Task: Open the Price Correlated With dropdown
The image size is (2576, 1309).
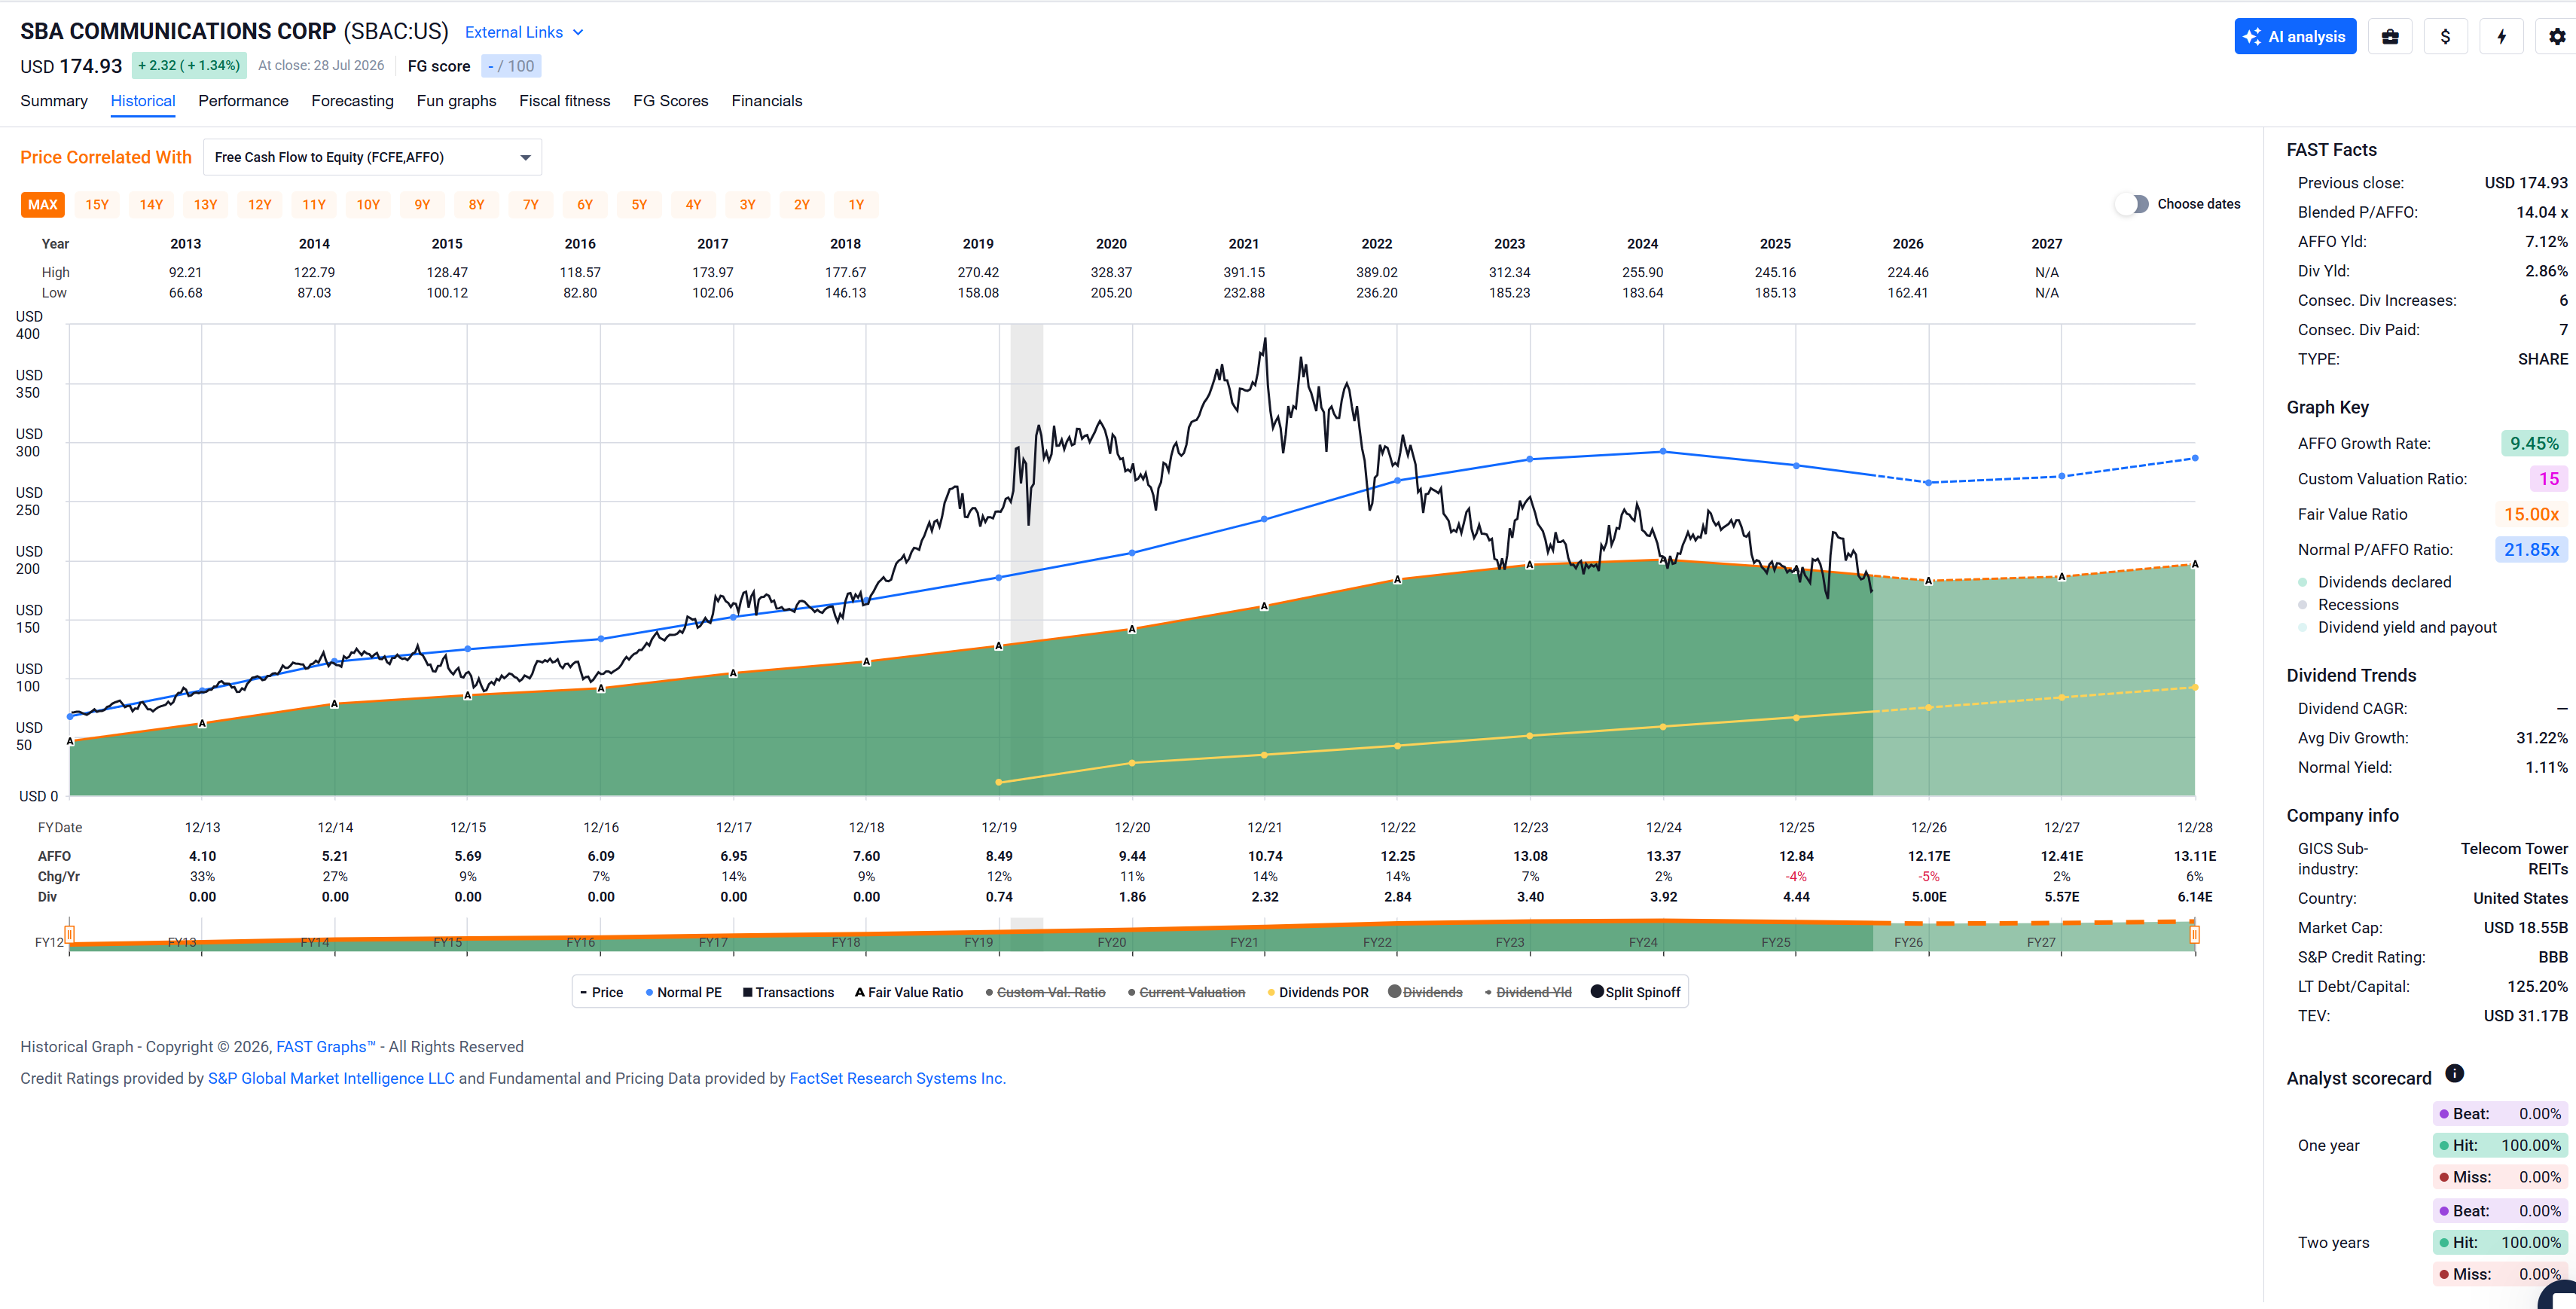Action: tap(372, 157)
